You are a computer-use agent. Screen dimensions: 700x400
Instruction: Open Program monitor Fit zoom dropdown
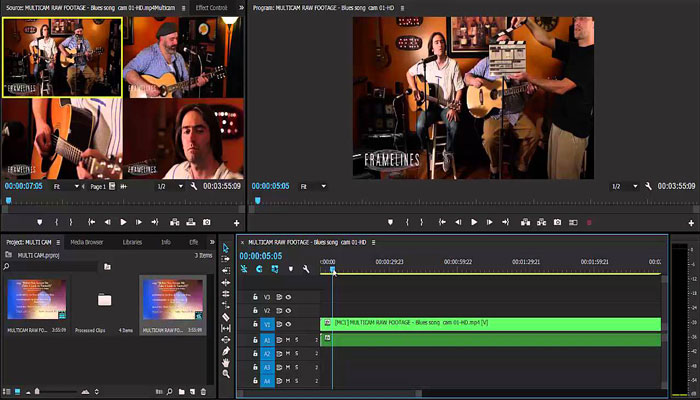pos(313,186)
